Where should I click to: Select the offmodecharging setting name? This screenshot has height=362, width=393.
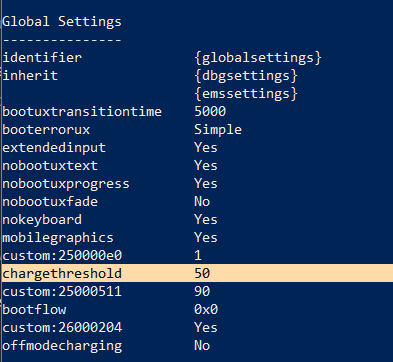click(62, 346)
